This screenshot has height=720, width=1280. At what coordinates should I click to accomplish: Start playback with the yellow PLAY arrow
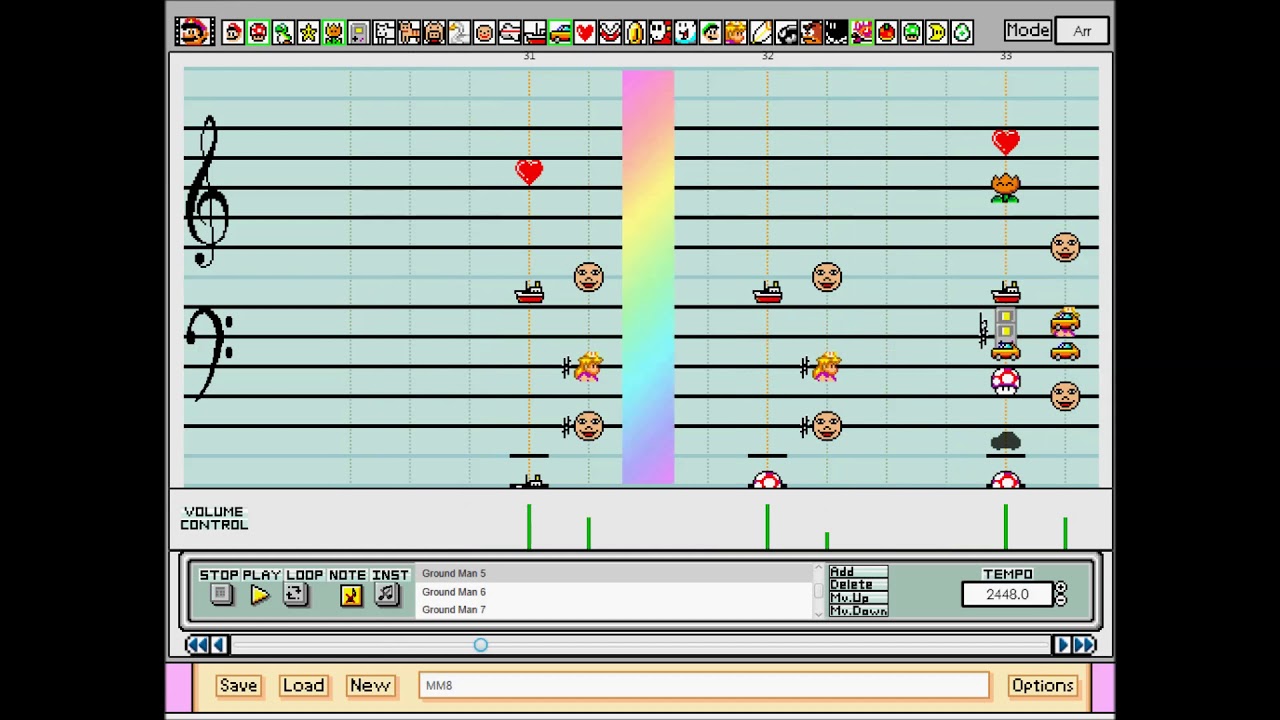[x=260, y=595]
